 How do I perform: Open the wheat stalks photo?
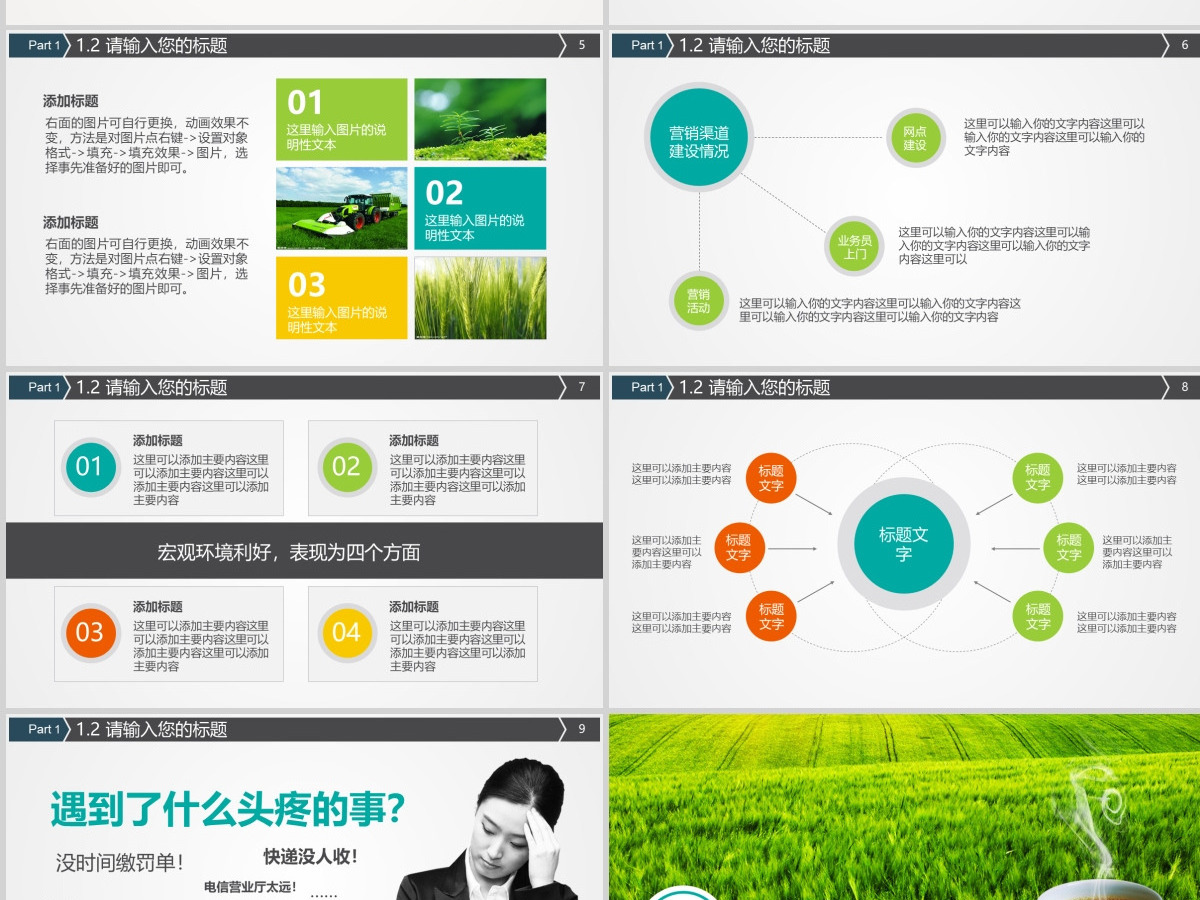pos(481,297)
